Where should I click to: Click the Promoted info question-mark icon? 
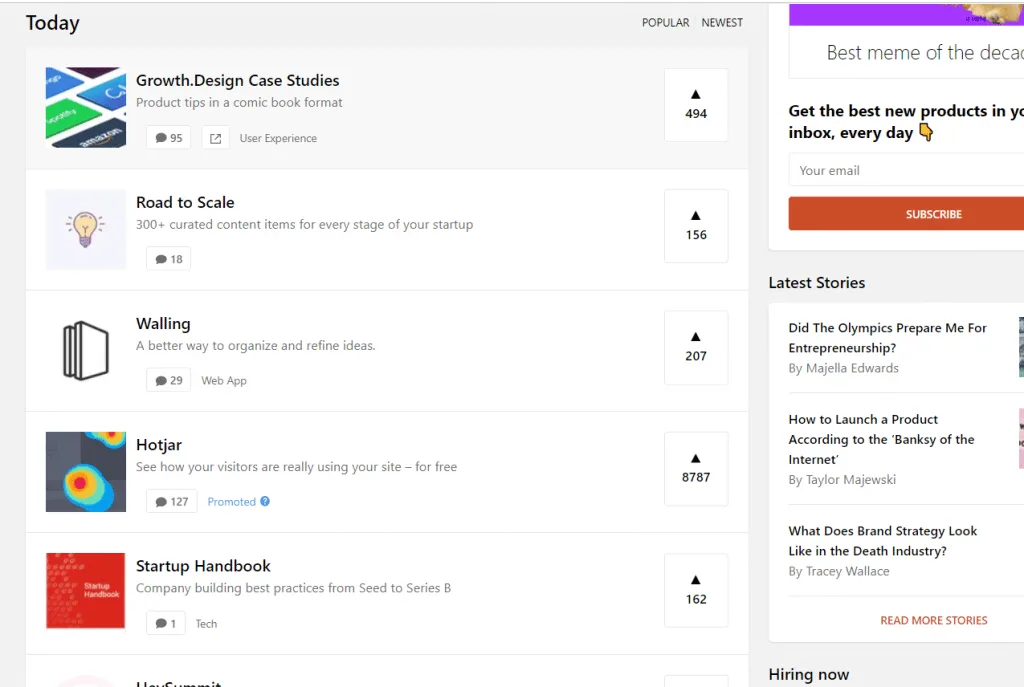pos(264,501)
